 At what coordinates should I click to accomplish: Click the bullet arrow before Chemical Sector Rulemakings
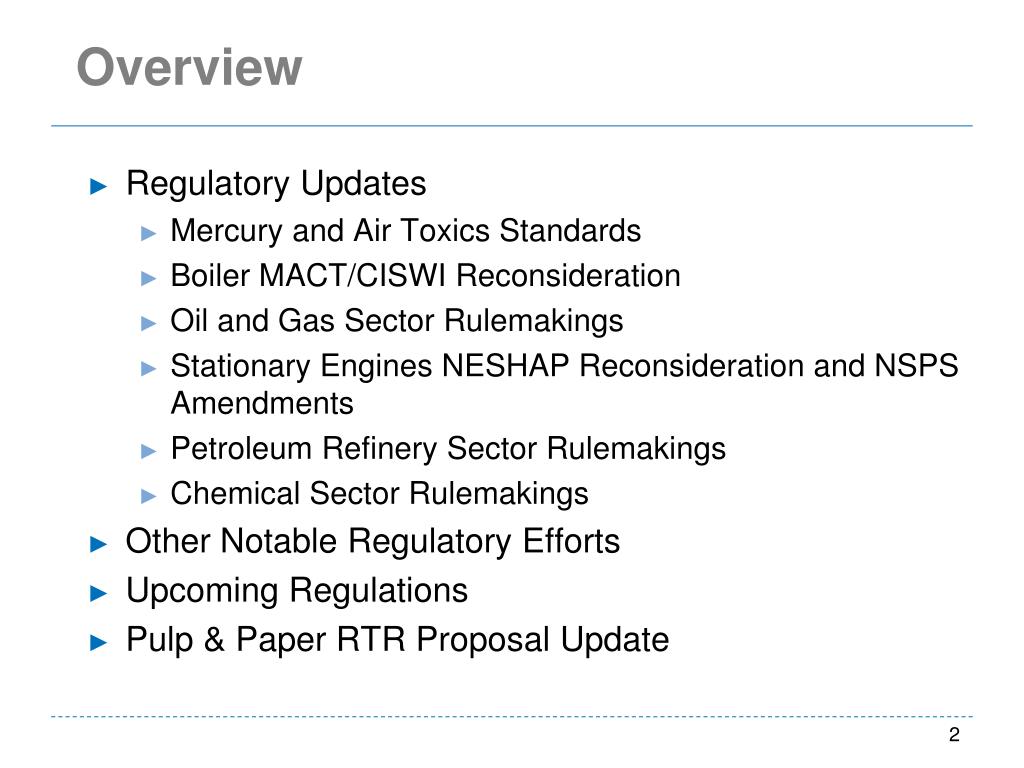[x=149, y=495]
